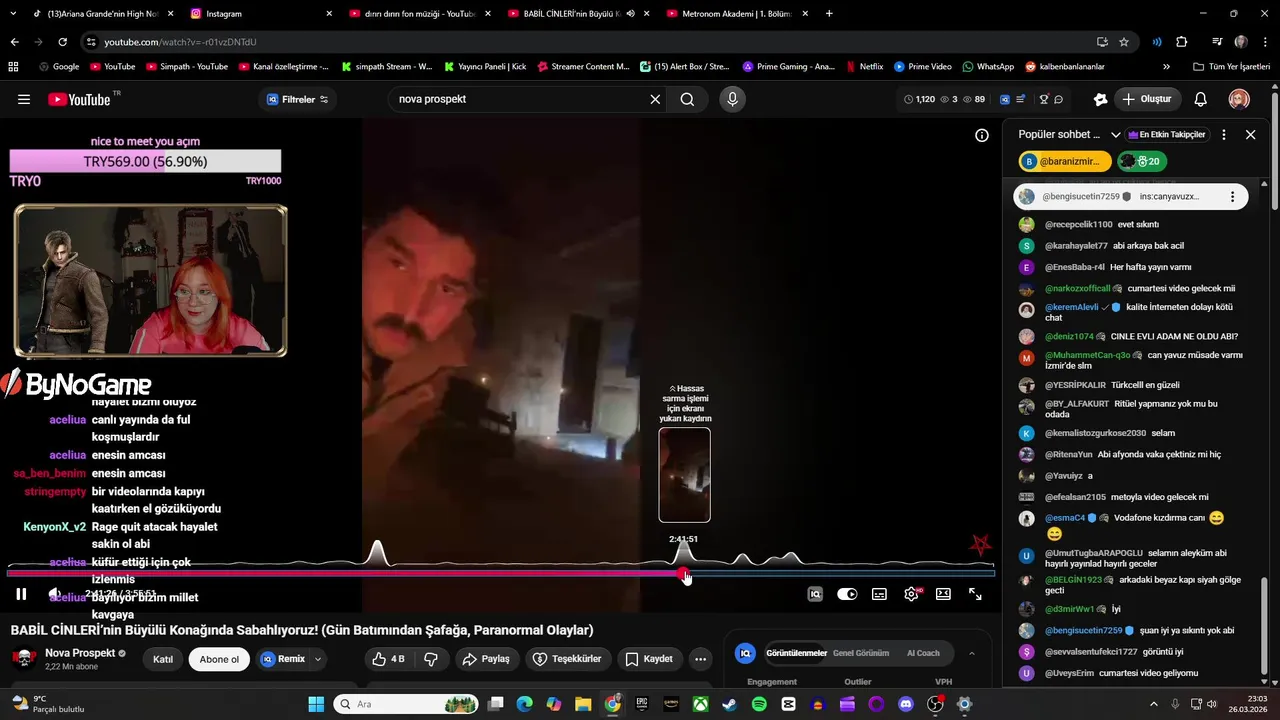1280x720 pixels.
Task: Switch to theater mode
Action: [x=943, y=594]
